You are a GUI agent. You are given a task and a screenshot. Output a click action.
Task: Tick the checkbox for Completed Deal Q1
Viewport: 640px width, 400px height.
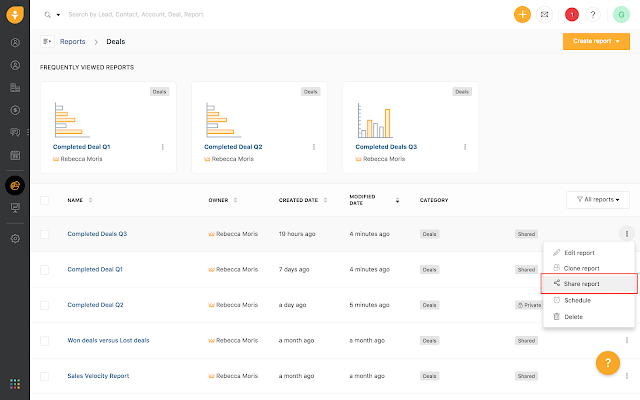tap(44, 269)
